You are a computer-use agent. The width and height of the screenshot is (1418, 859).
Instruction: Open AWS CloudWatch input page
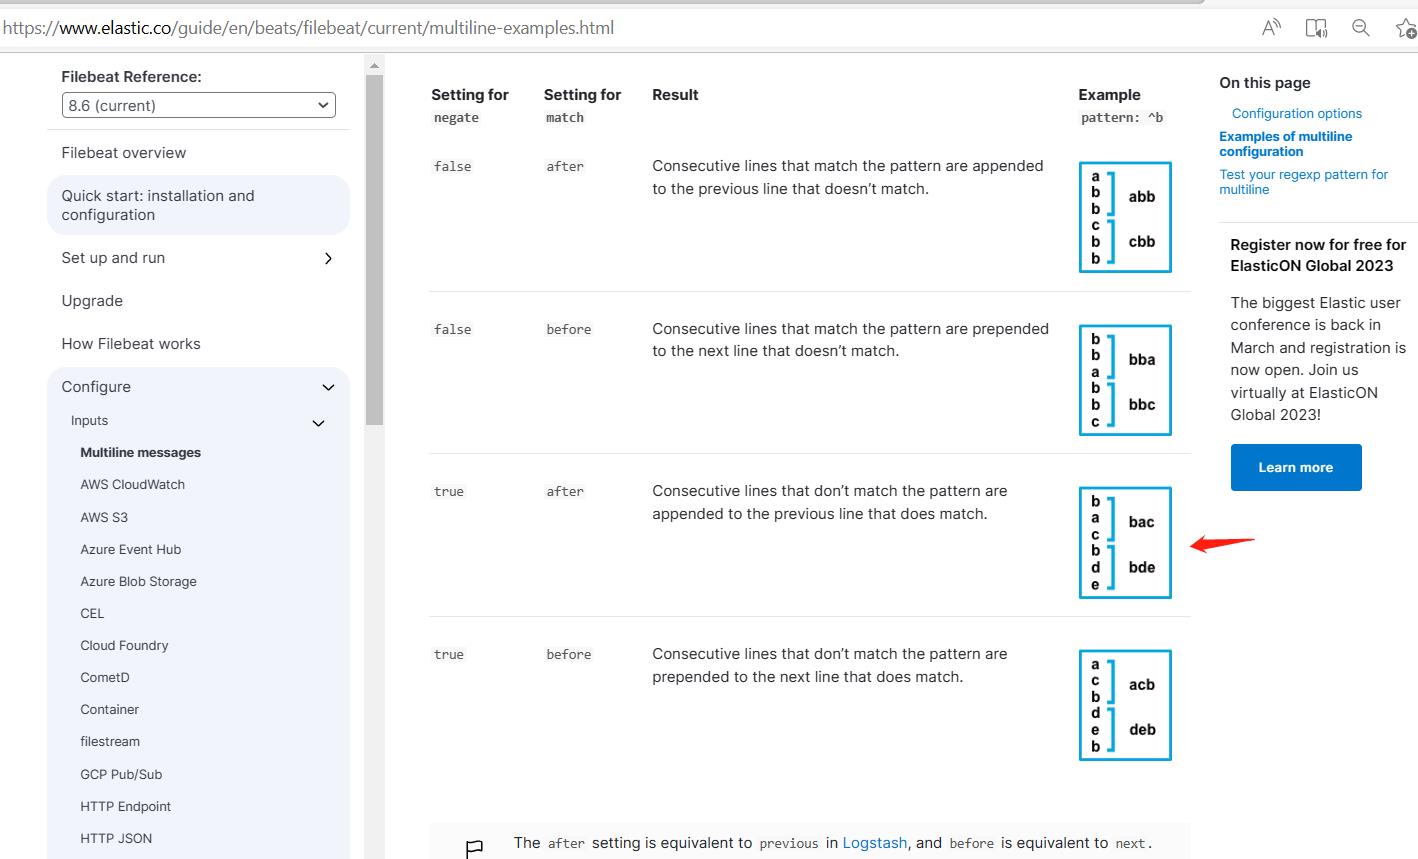[132, 484]
